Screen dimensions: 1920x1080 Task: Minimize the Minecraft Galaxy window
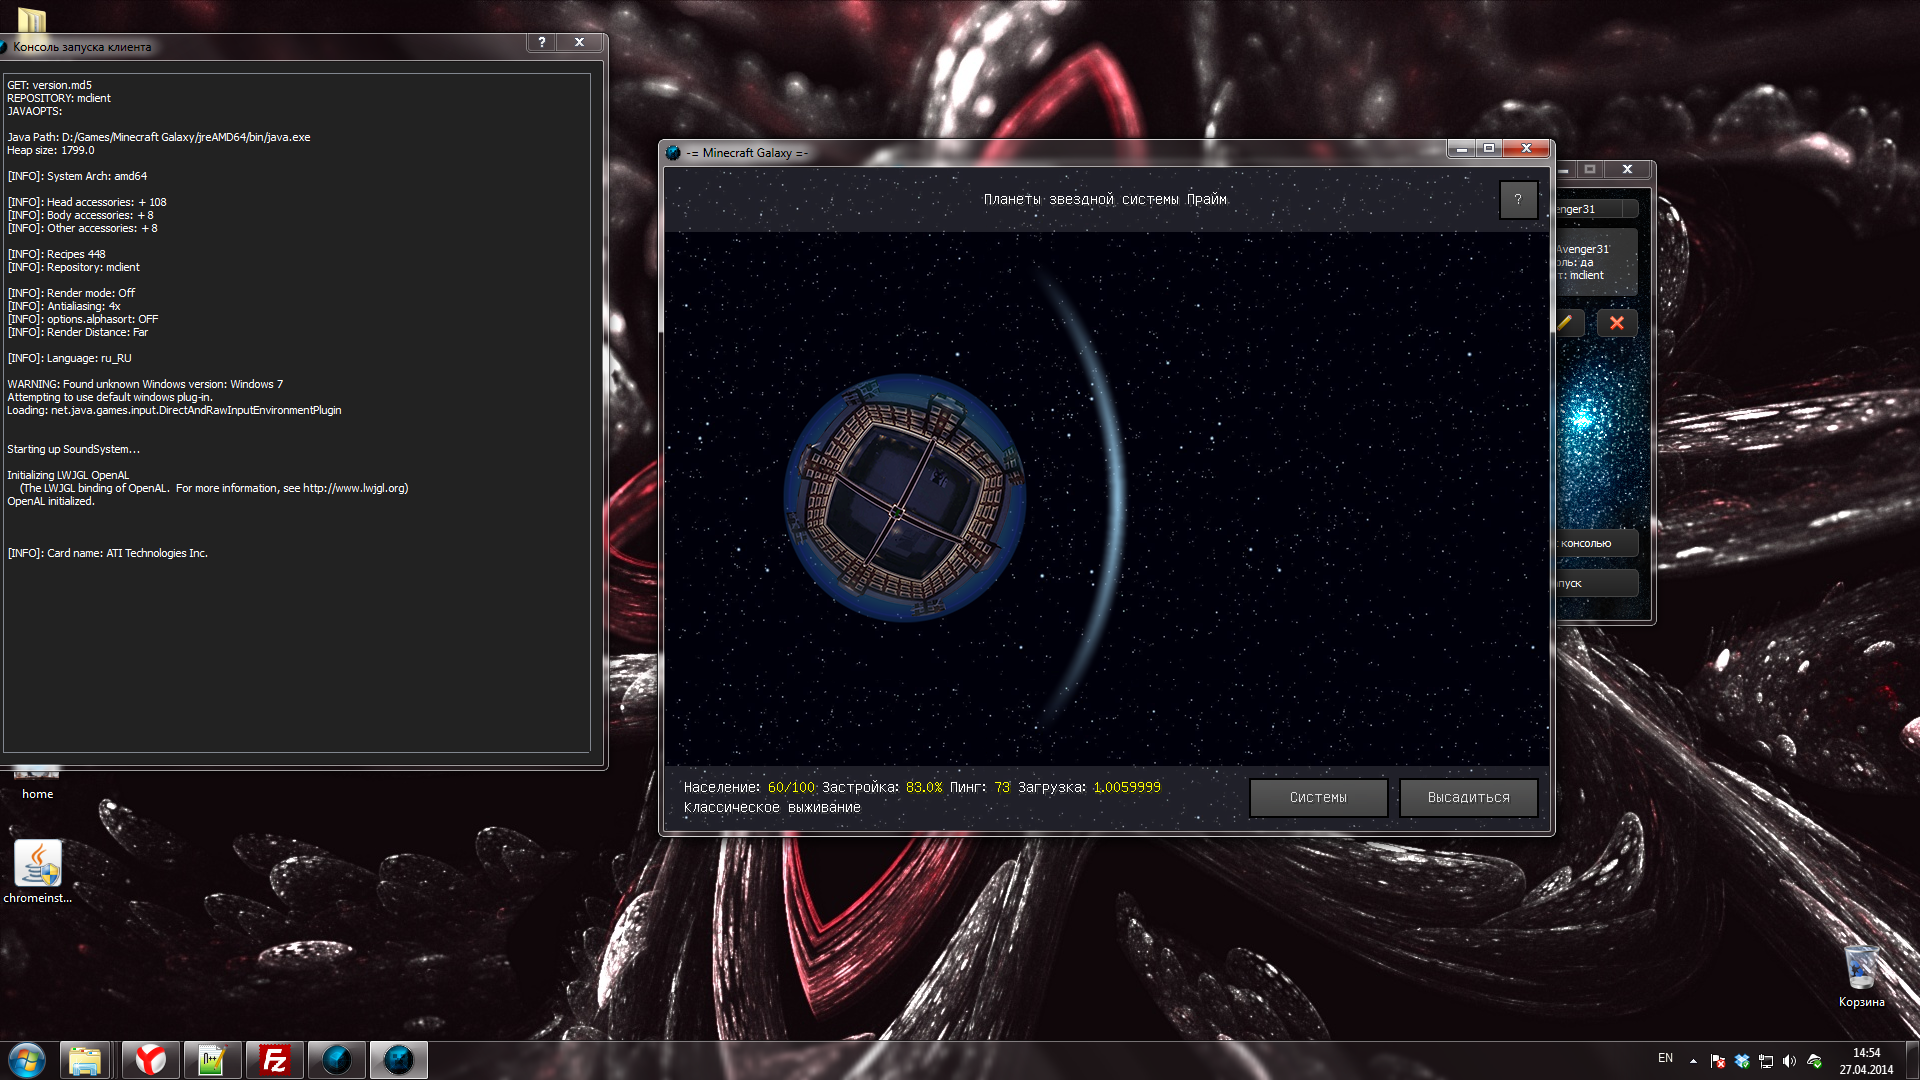click(x=1462, y=148)
